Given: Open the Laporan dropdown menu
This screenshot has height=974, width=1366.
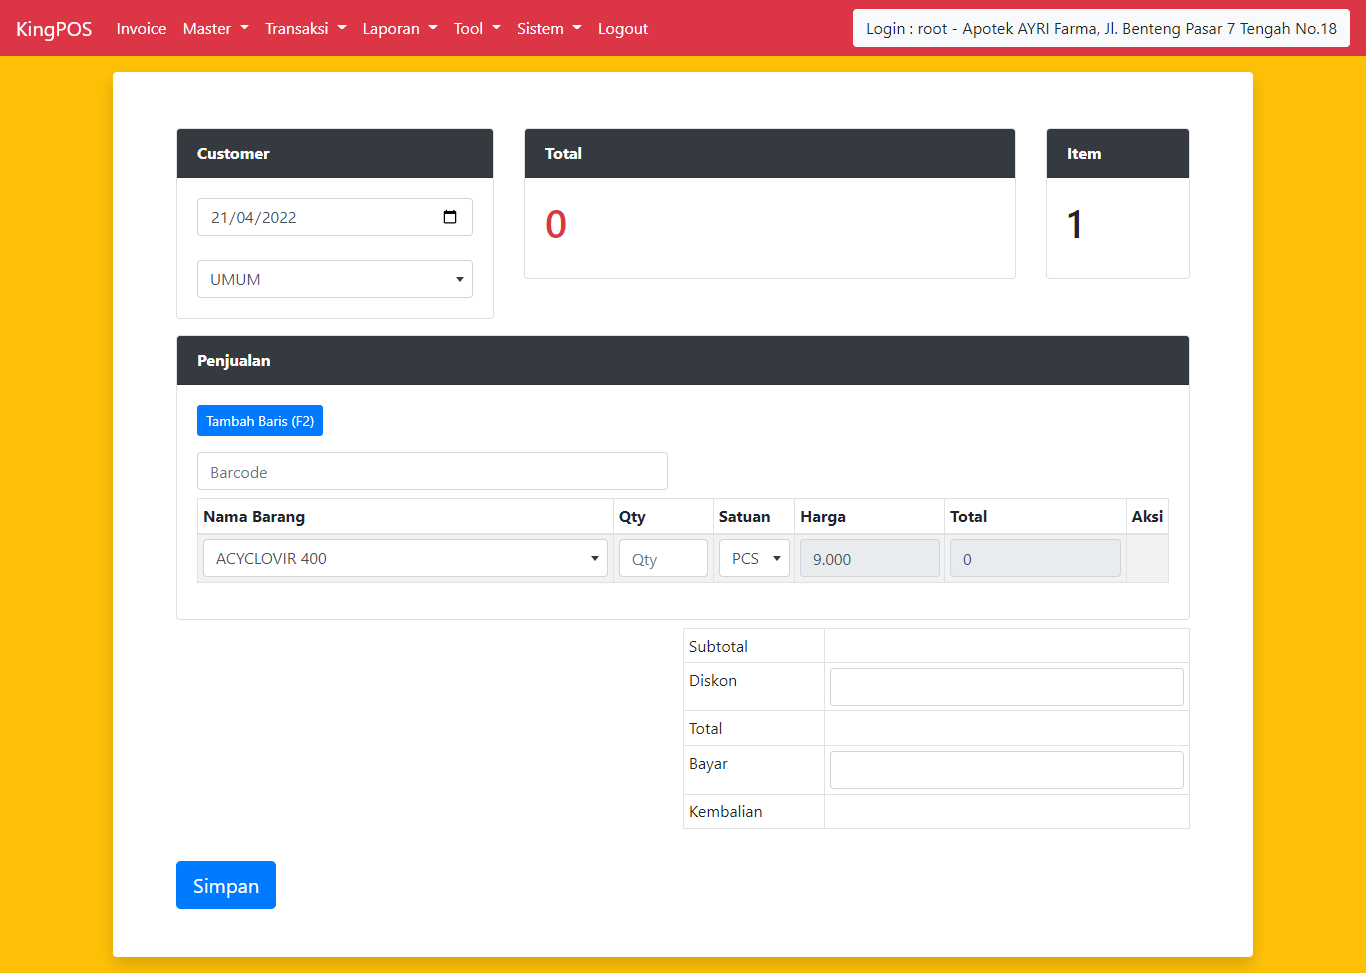Looking at the screenshot, I should pyautogui.click(x=399, y=29).
